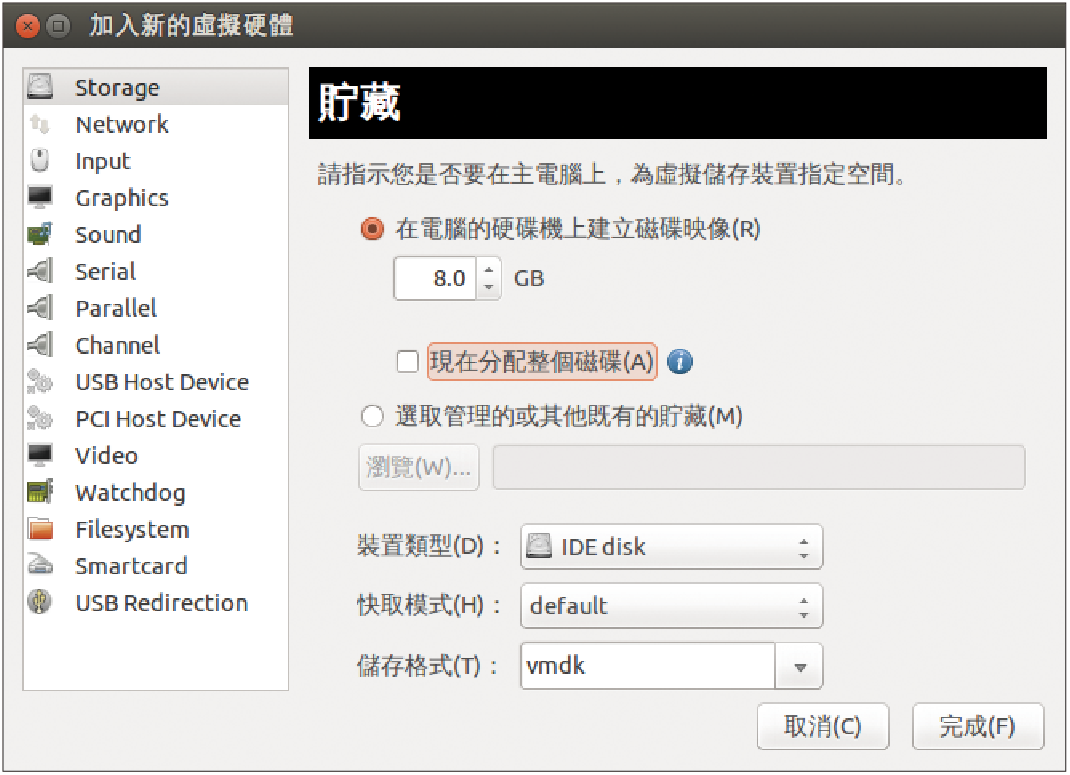
Task: Increase disk size with spinner up arrow
Action: 488,270
